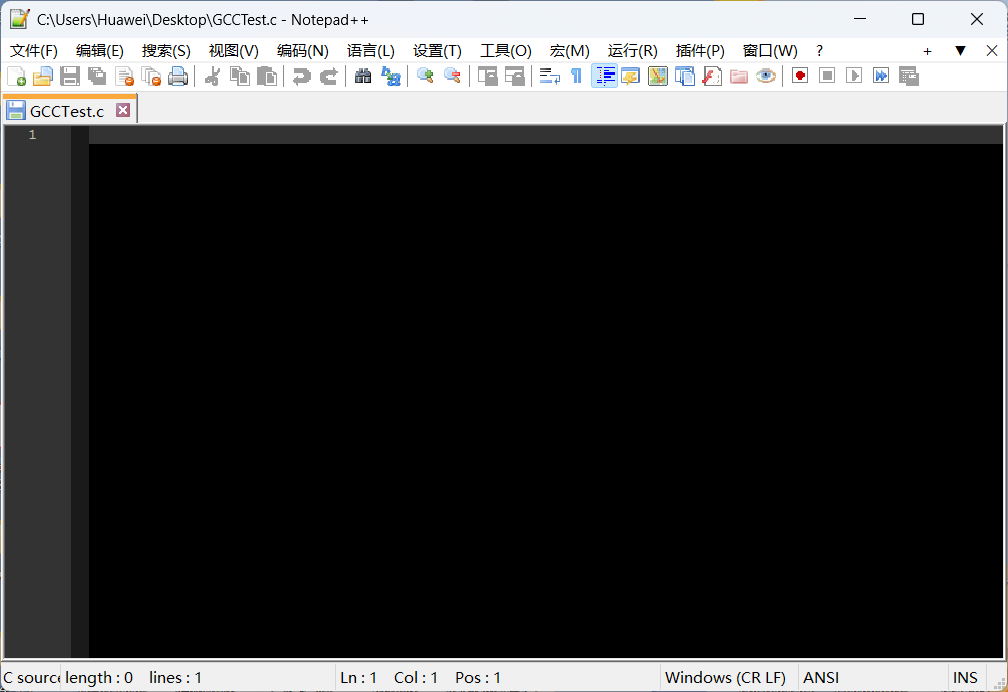The image size is (1008, 692).
Task: Open the 搜索(S) menu
Action: tap(166, 51)
